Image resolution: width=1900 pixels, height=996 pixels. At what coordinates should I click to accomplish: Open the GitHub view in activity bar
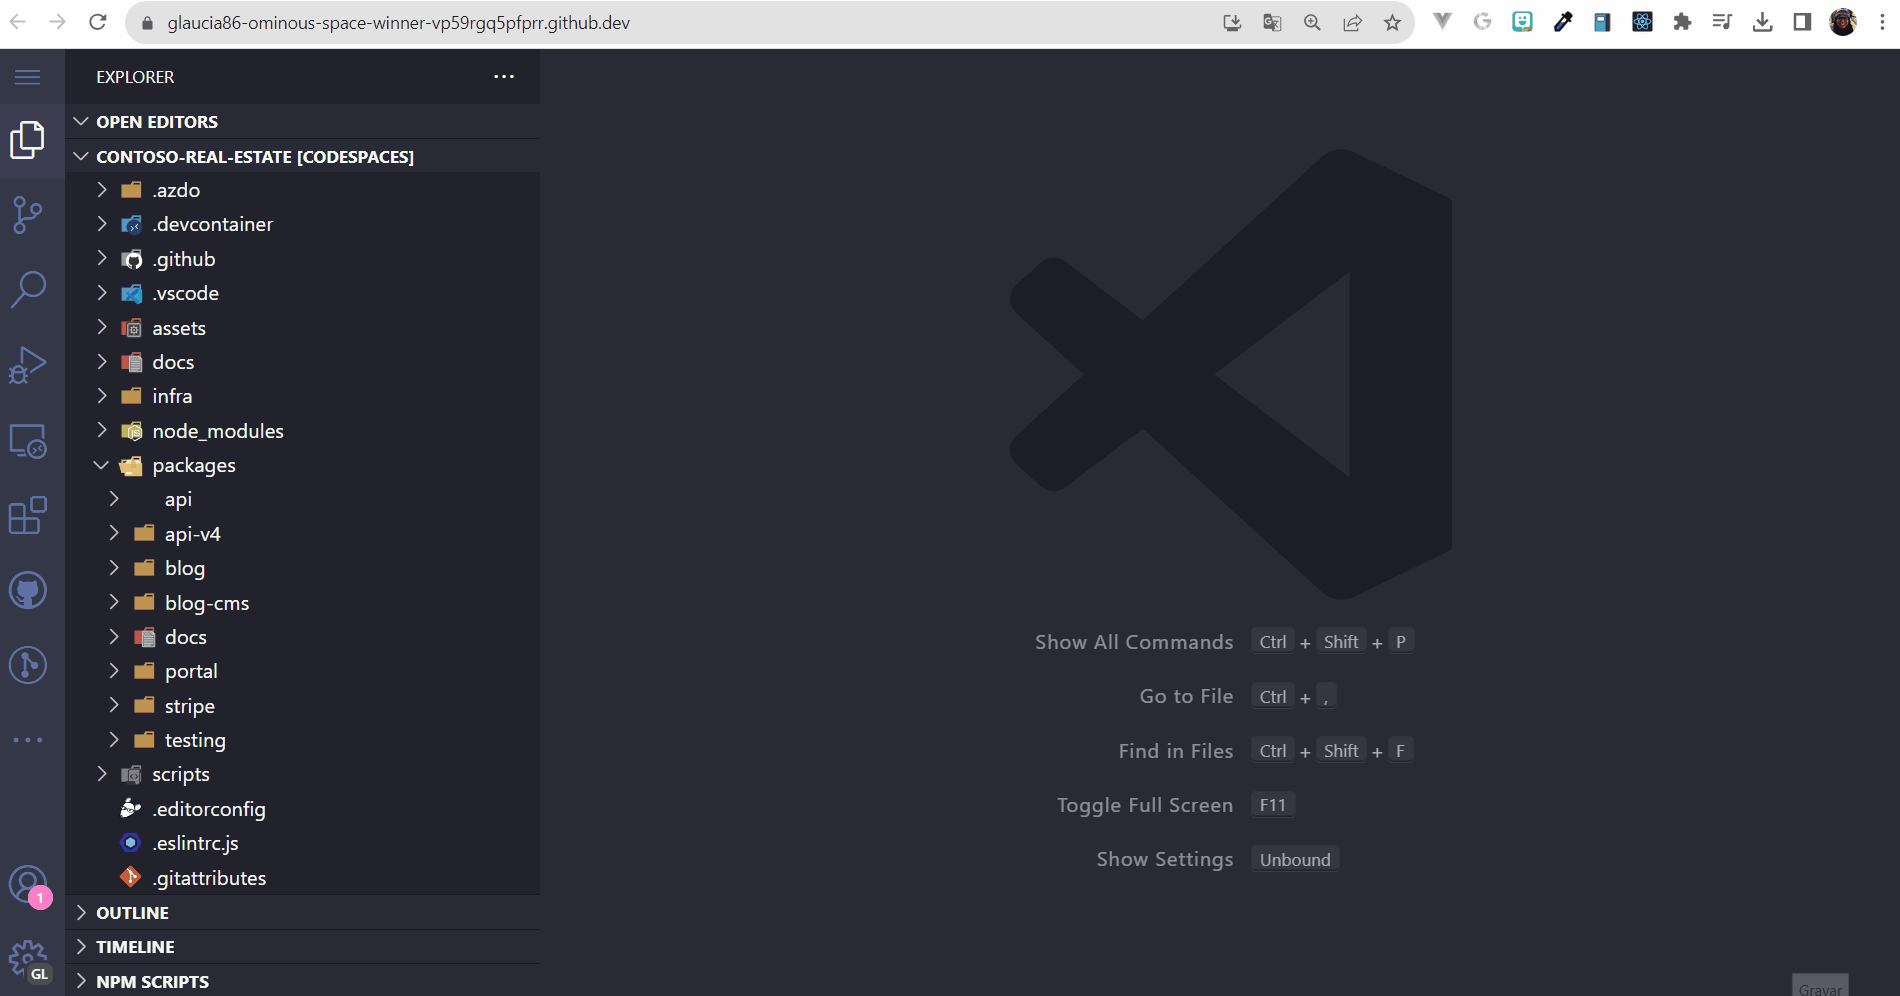28,591
